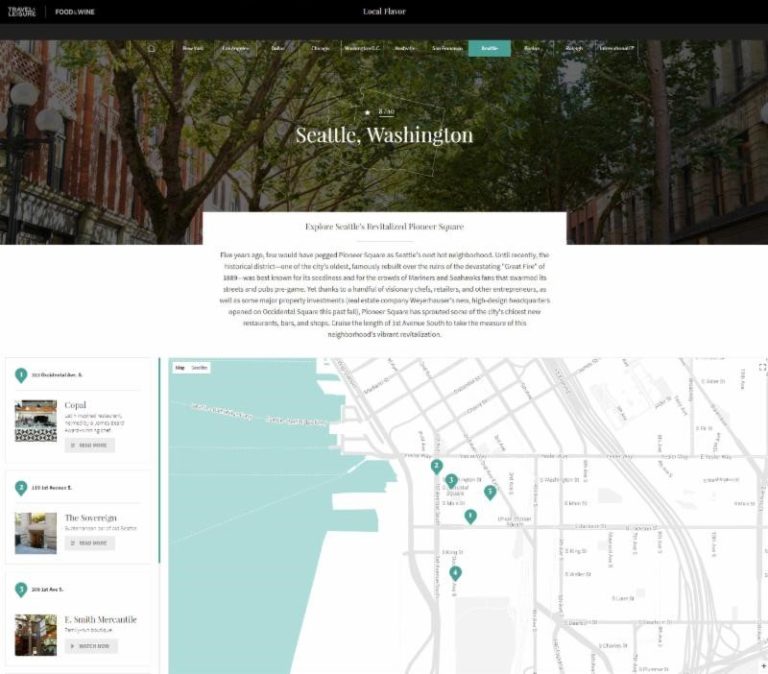The width and height of the screenshot is (768, 674).
Task: Click Watch Now for E. Smith Mercantile
Action: pyautogui.click(x=91, y=646)
